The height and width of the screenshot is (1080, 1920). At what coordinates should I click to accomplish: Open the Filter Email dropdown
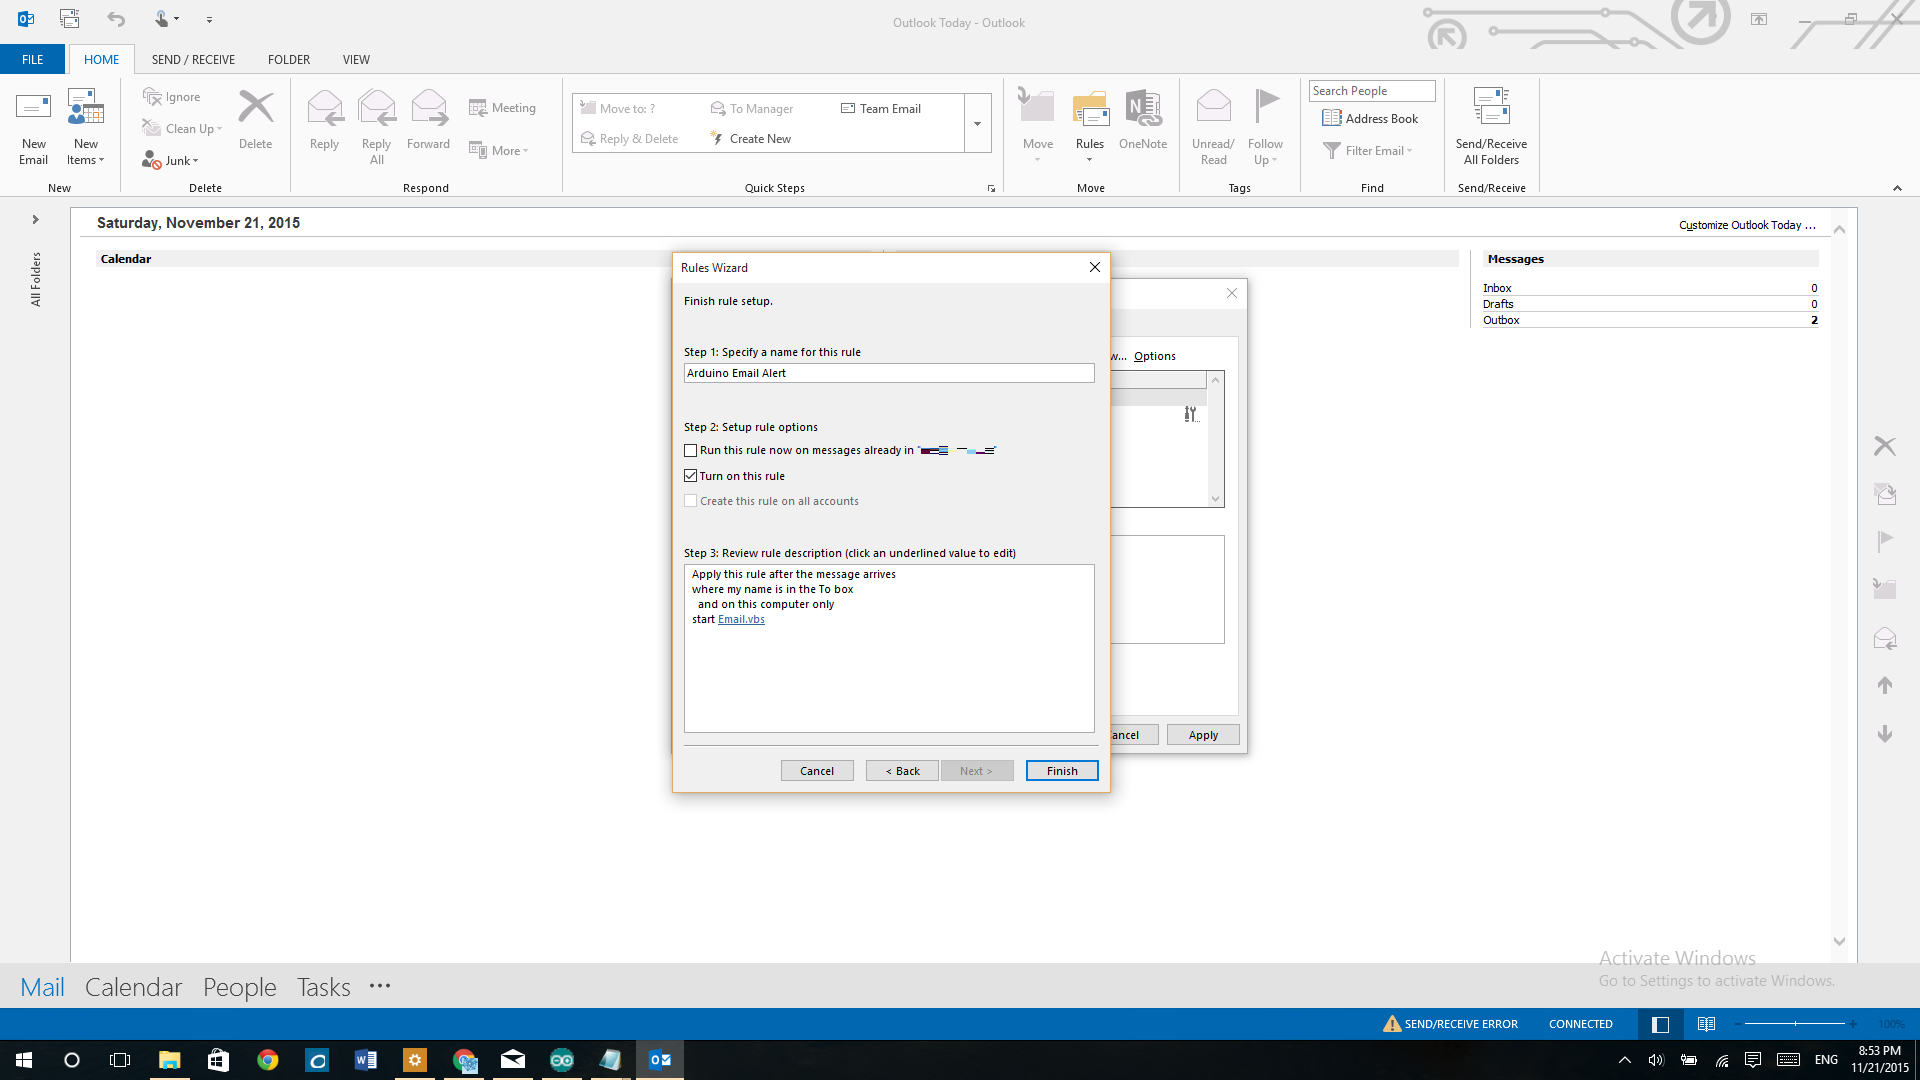(1368, 151)
